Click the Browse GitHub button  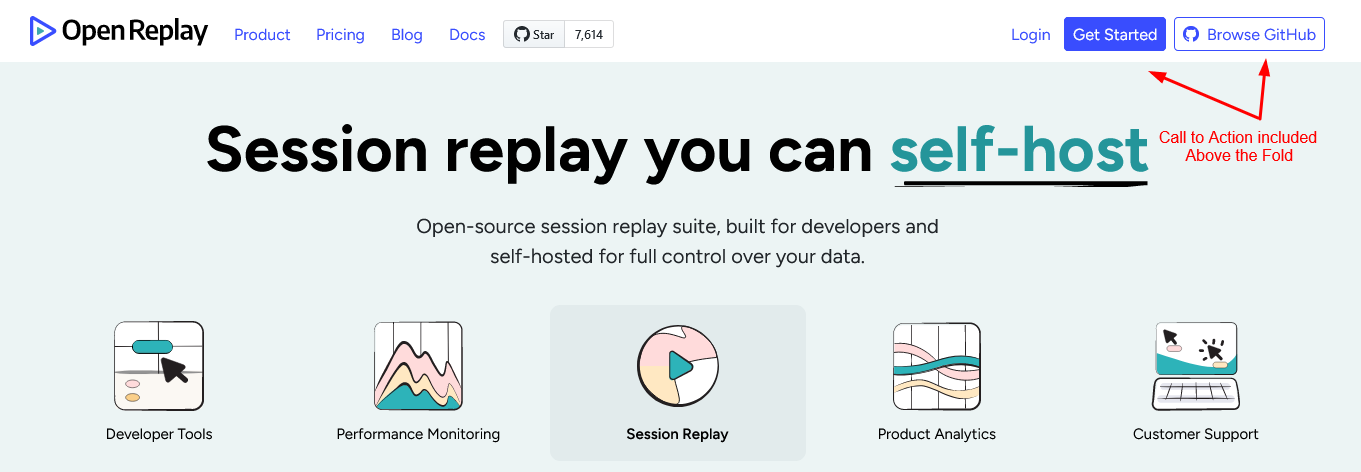click(x=1249, y=34)
